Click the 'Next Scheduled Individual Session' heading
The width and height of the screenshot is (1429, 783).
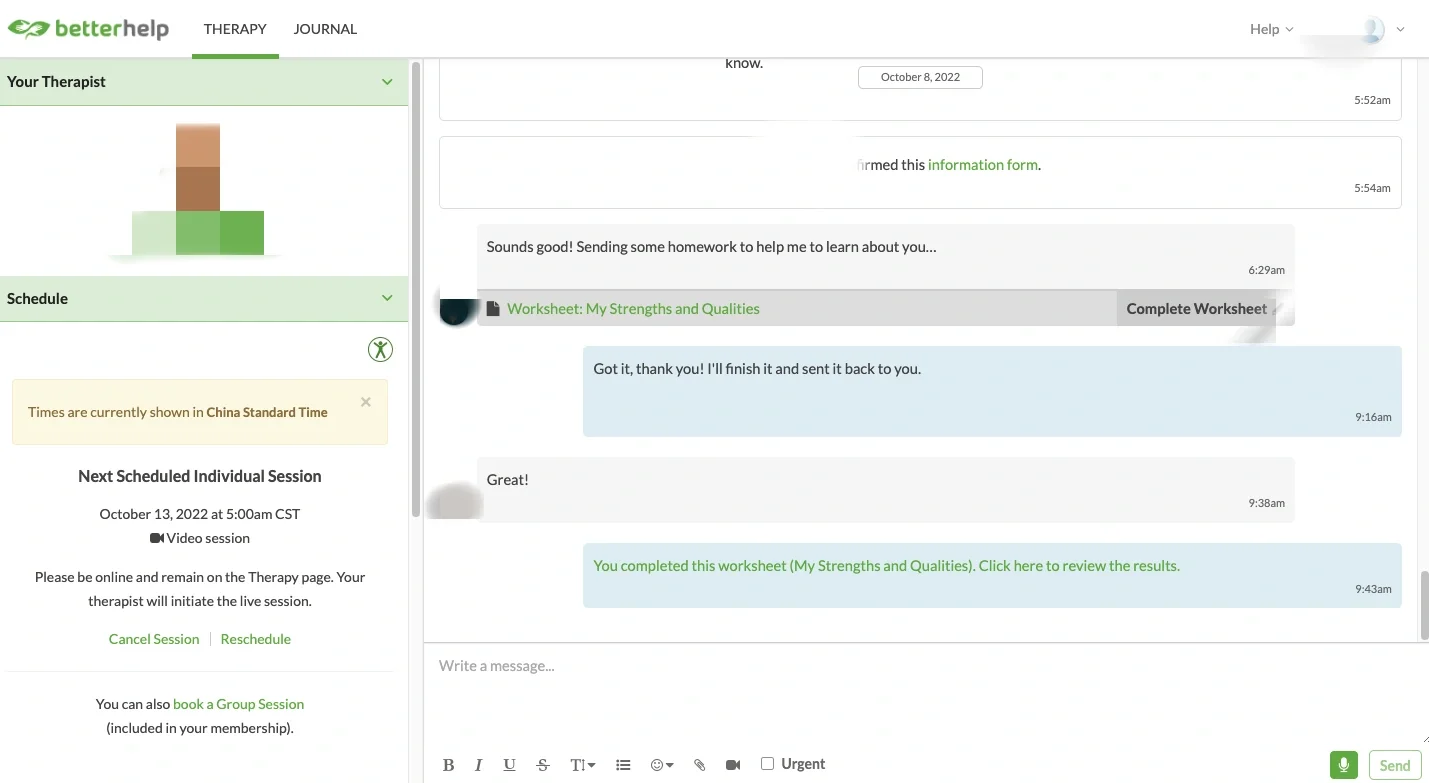[200, 476]
